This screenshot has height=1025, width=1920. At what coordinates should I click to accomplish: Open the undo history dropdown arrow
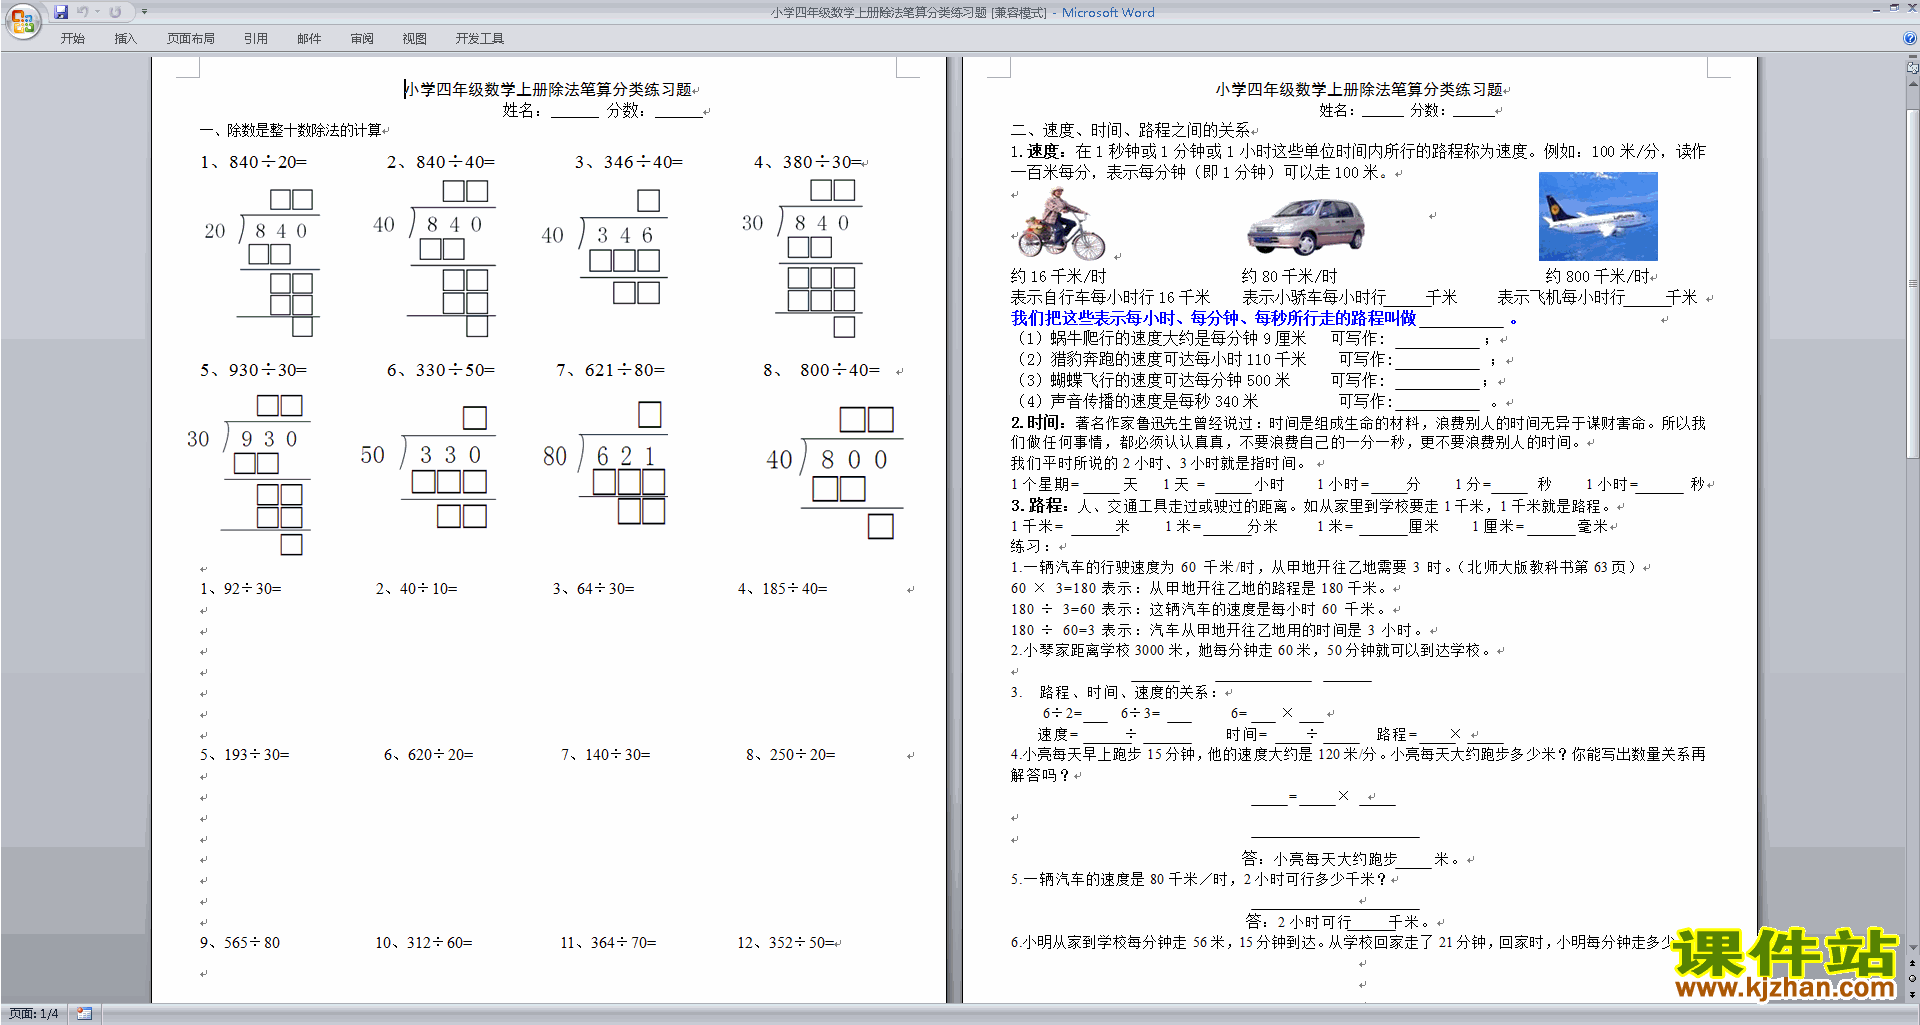pos(98,12)
